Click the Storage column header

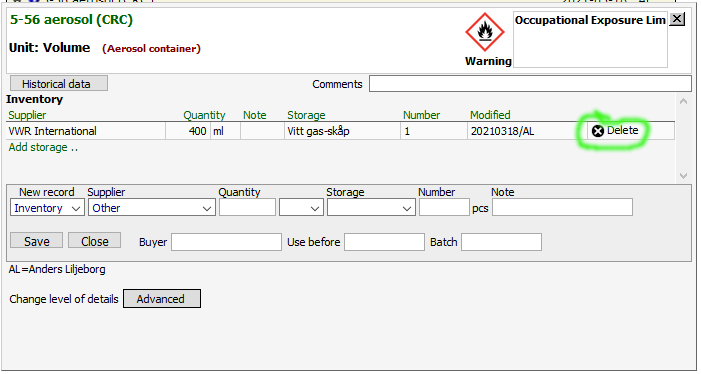[306, 115]
